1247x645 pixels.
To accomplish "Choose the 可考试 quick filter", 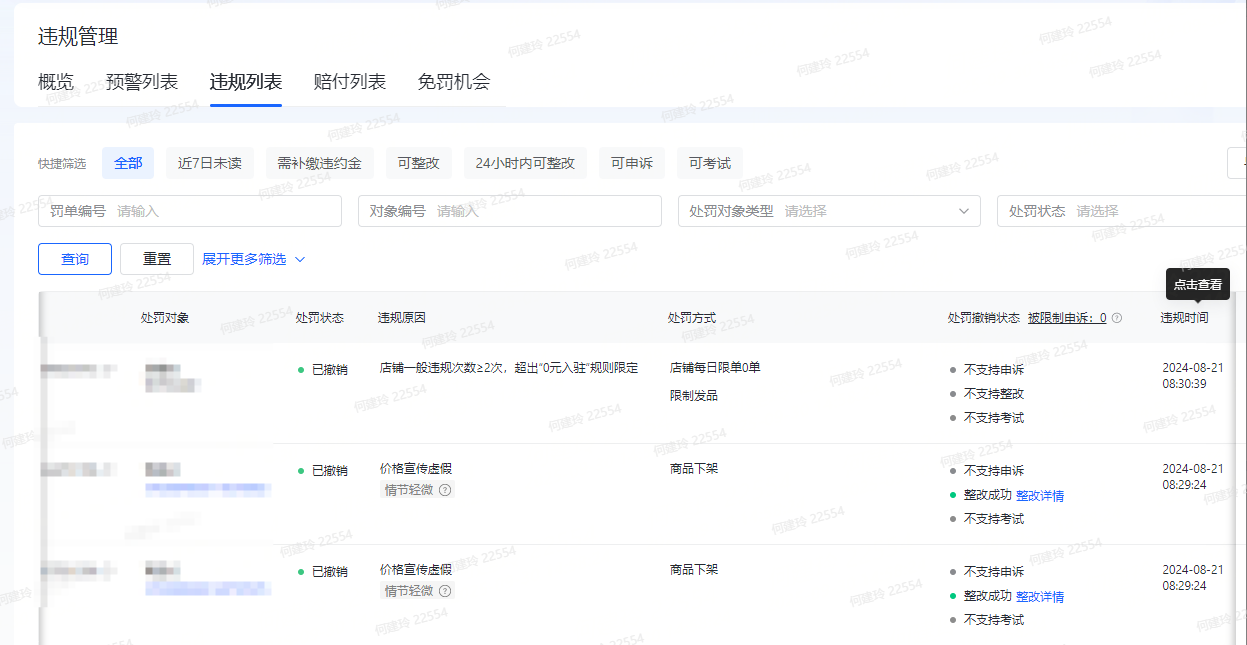I will coord(710,163).
